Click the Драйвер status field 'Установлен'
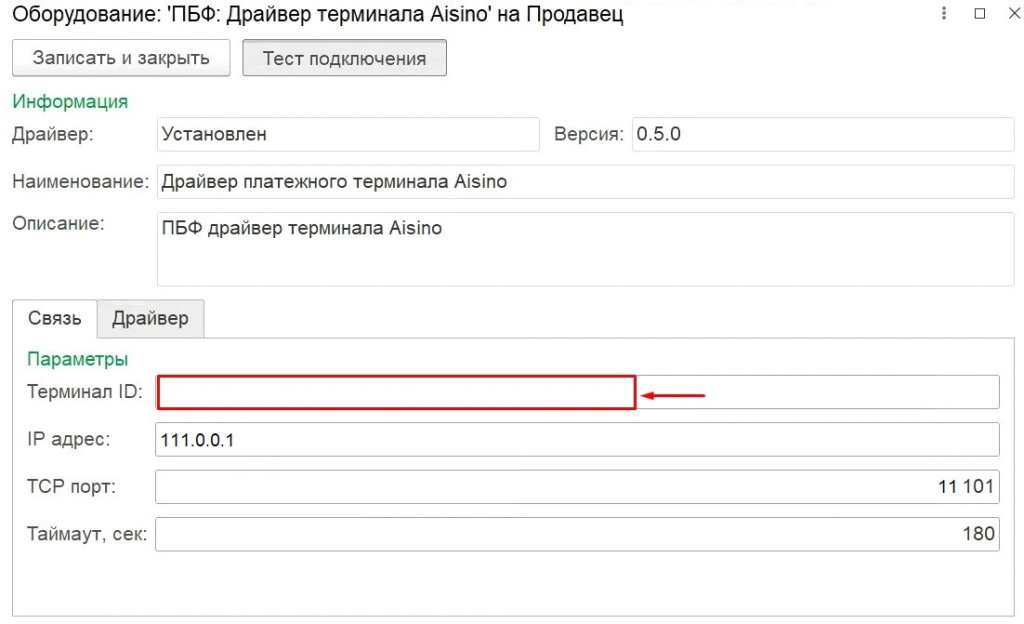This screenshot has width=1024, height=624. [x=348, y=134]
